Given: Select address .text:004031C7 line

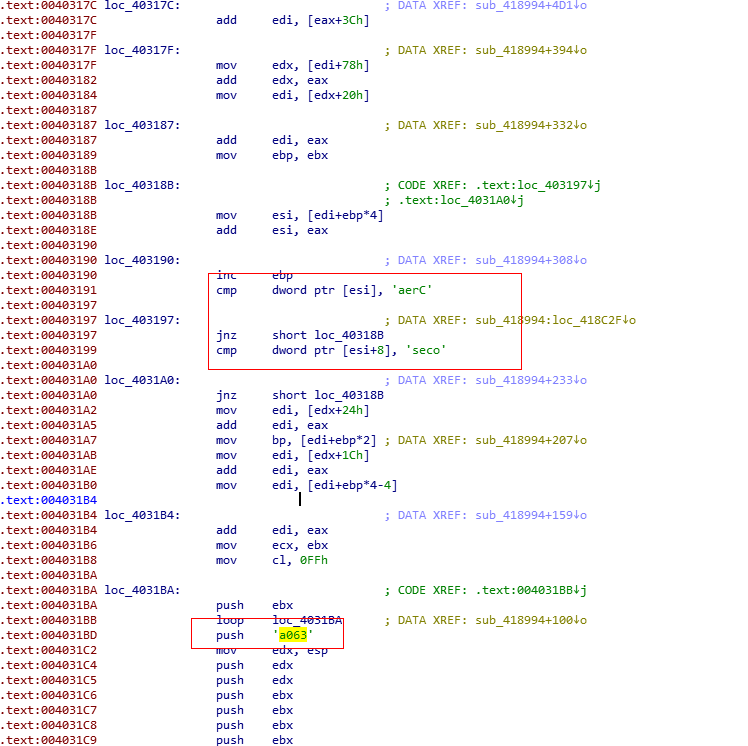Looking at the screenshot, I should click(49, 710).
